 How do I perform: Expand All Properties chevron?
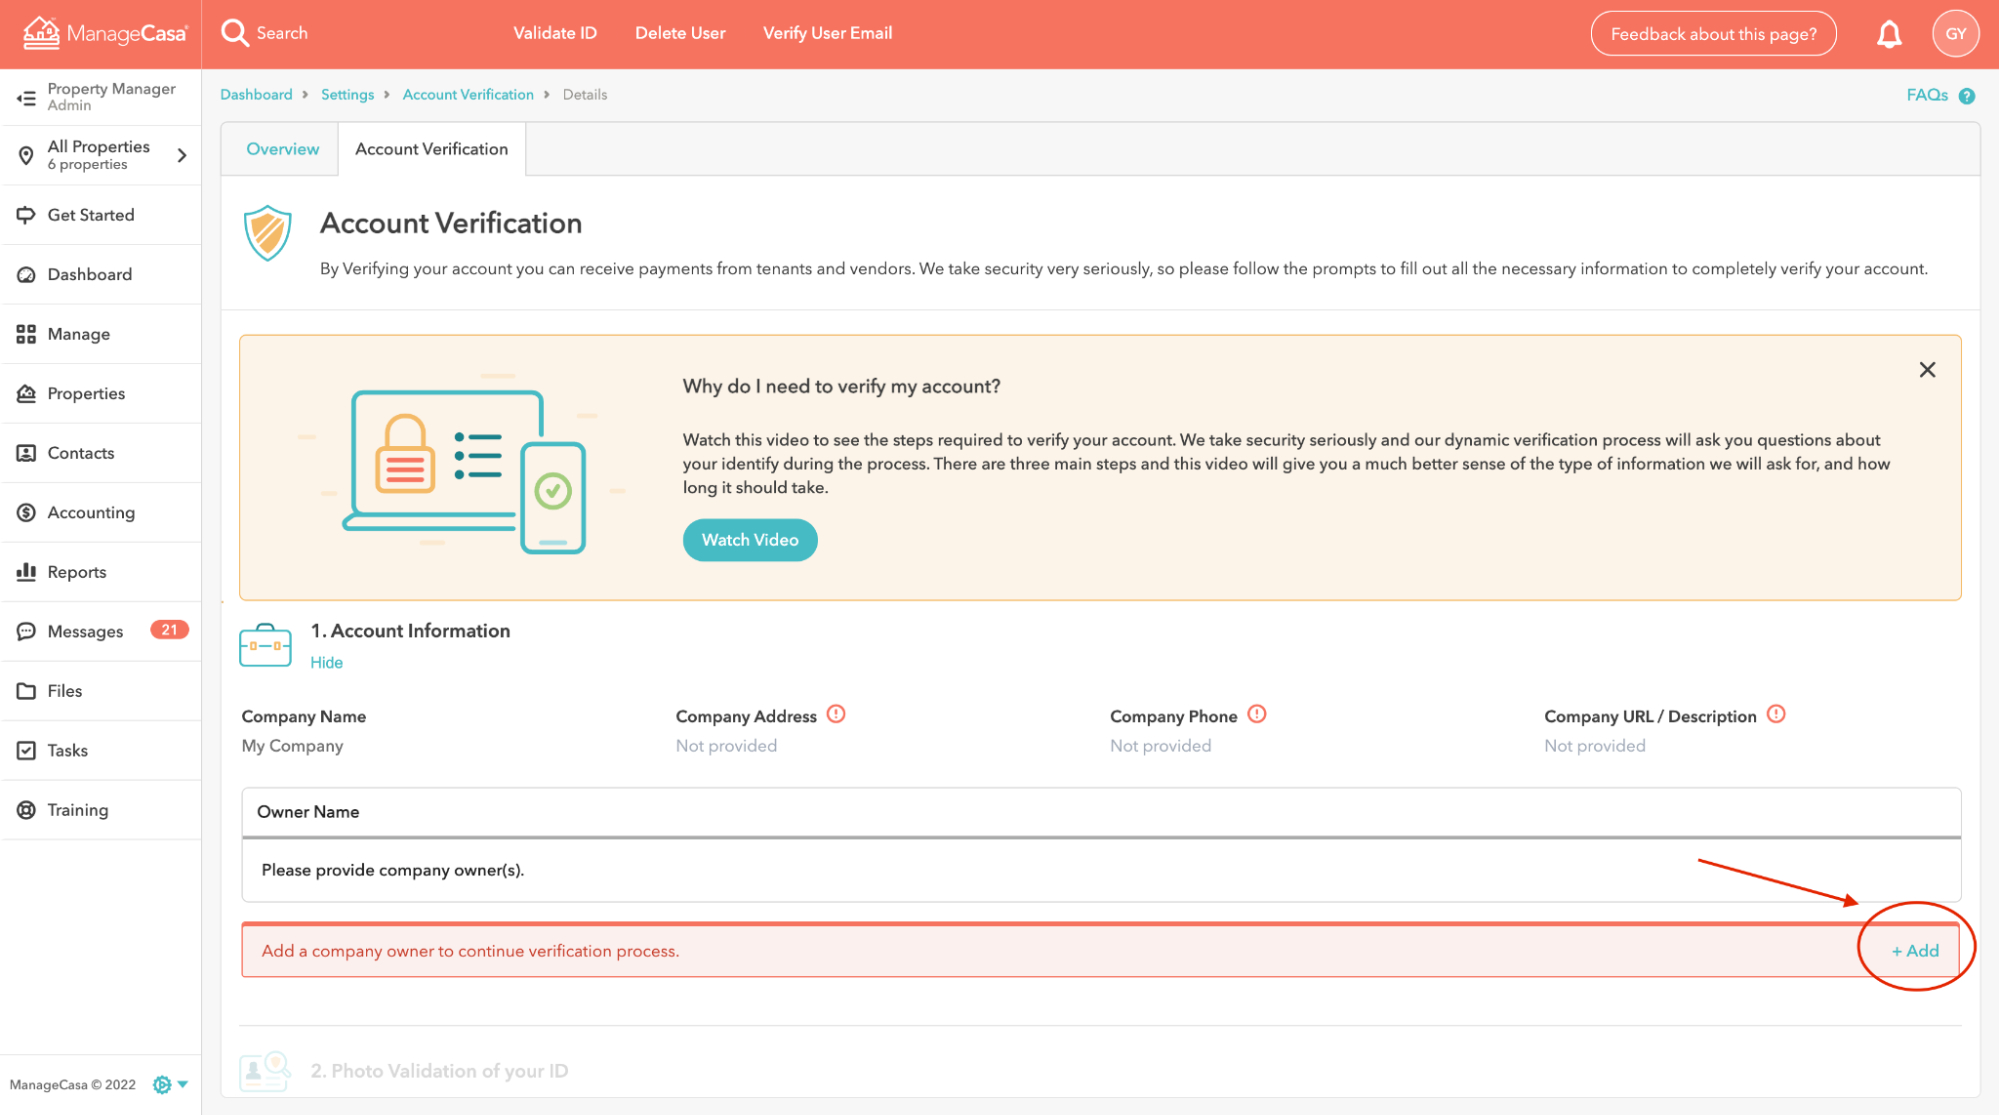click(182, 155)
